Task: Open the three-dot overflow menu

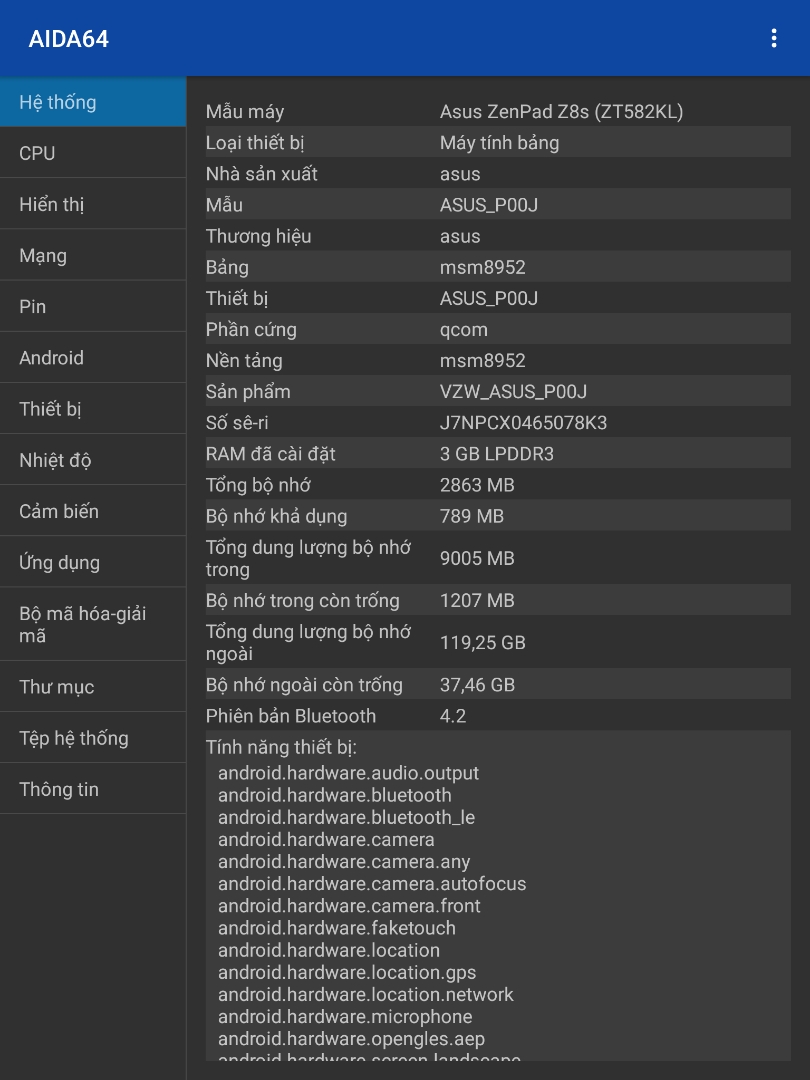Action: [773, 38]
